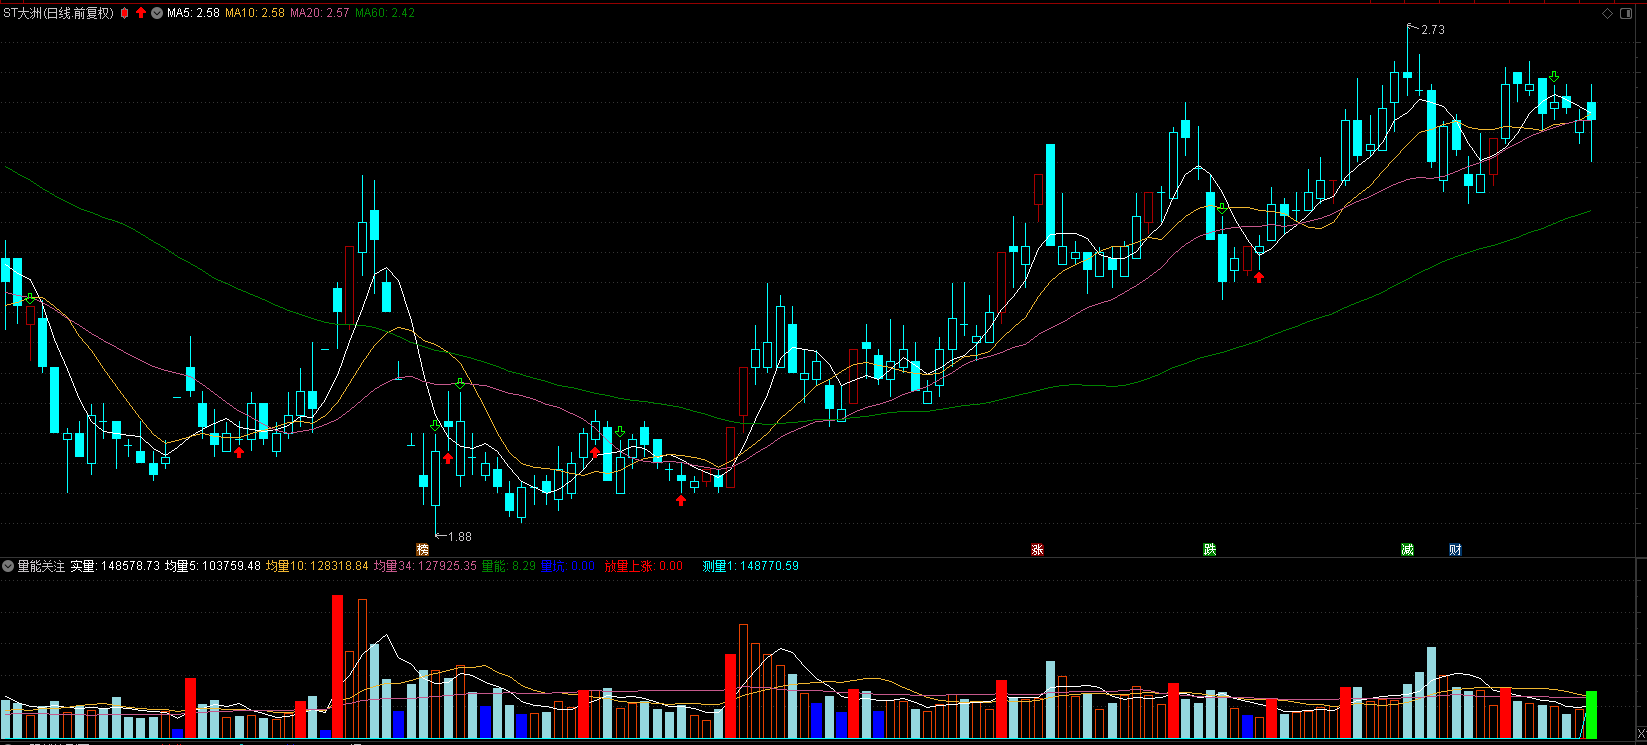Click the 放量上涨: 0.00 value
The width and height of the screenshot is (1647, 745).
[644, 566]
